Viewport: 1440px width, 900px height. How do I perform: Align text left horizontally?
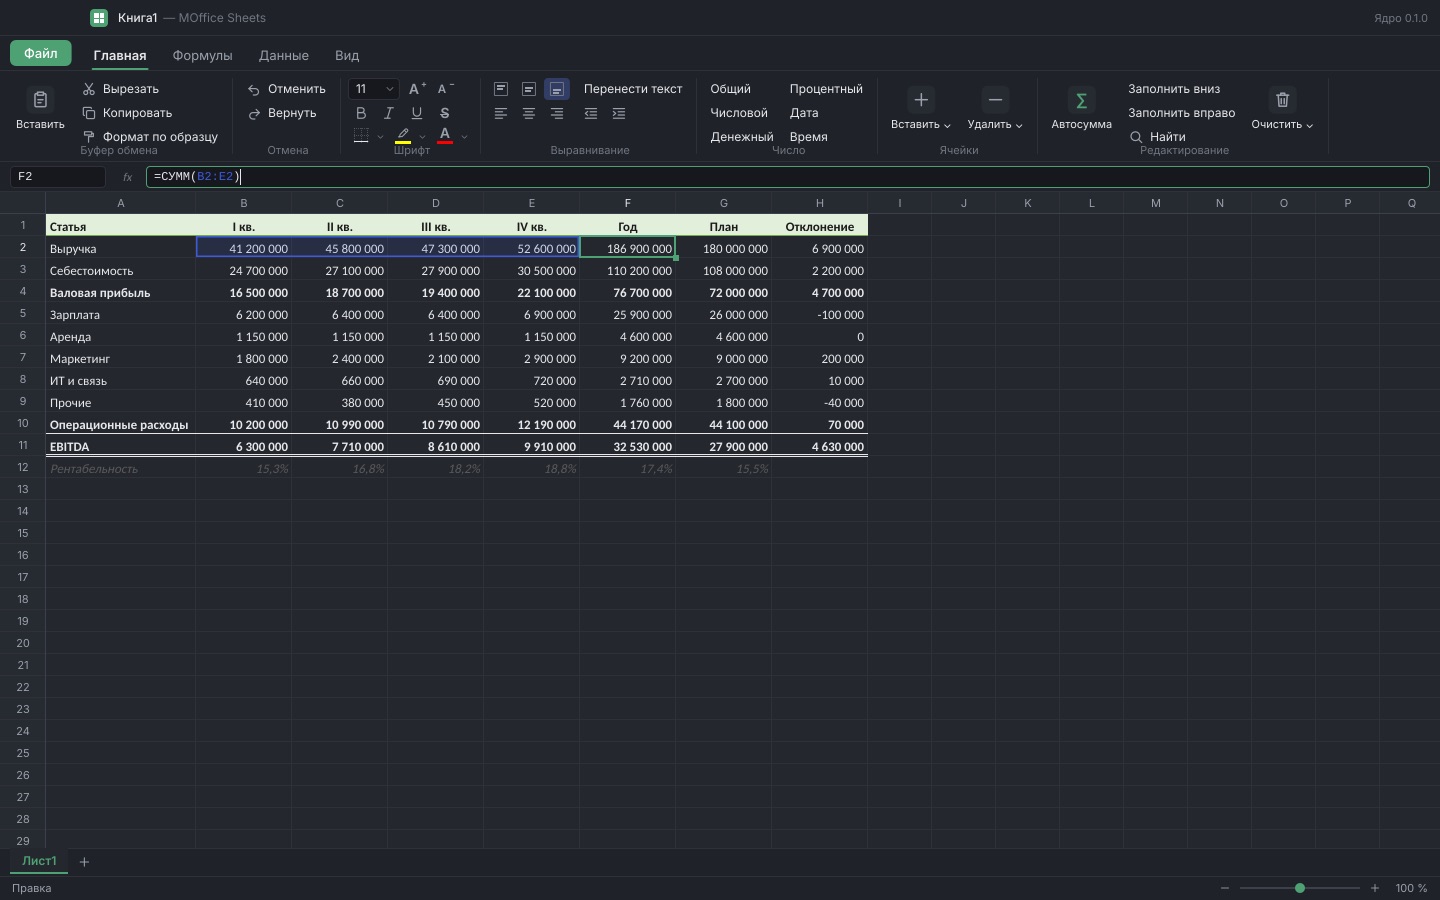click(x=501, y=113)
